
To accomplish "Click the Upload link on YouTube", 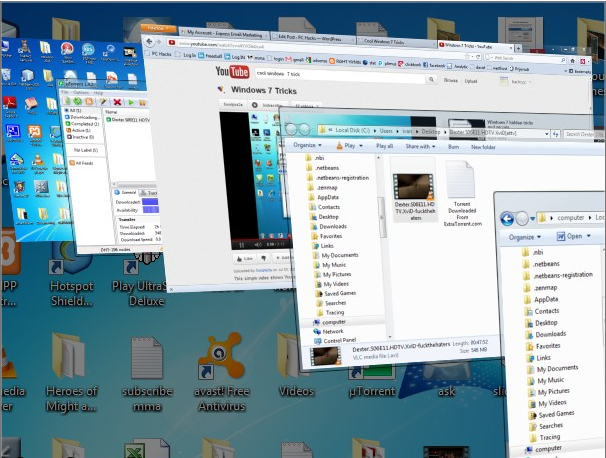I will coord(470,81).
